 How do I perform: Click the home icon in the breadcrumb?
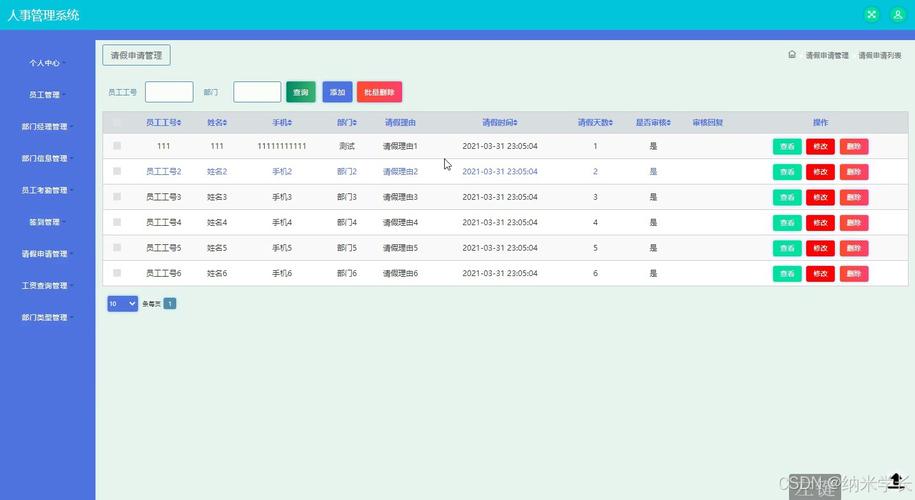click(792, 54)
